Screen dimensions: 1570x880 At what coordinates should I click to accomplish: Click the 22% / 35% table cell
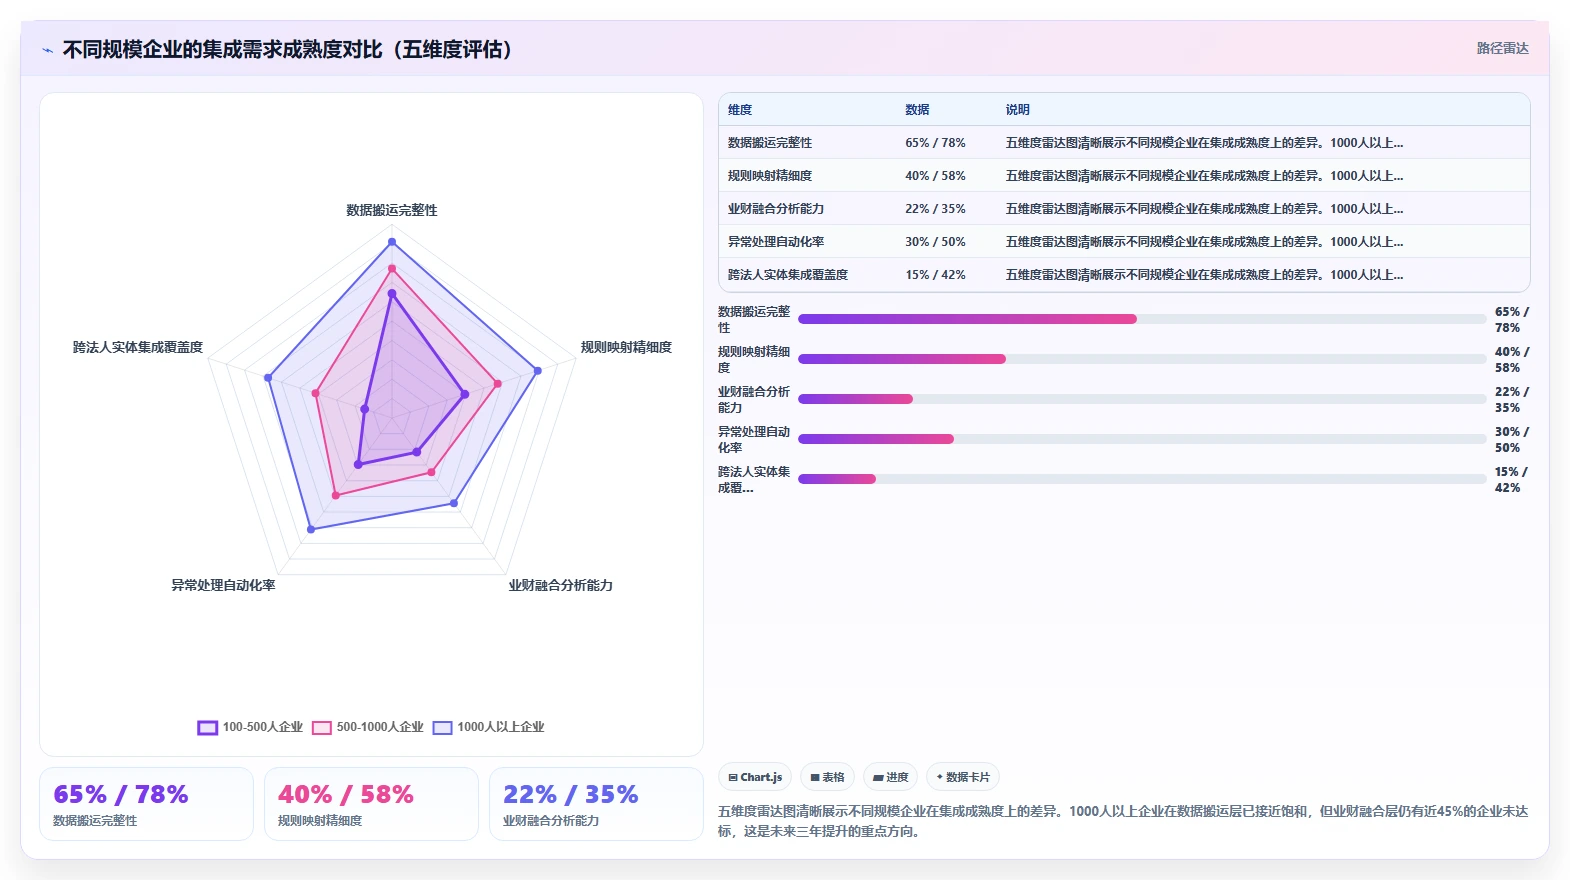[x=935, y=209]
